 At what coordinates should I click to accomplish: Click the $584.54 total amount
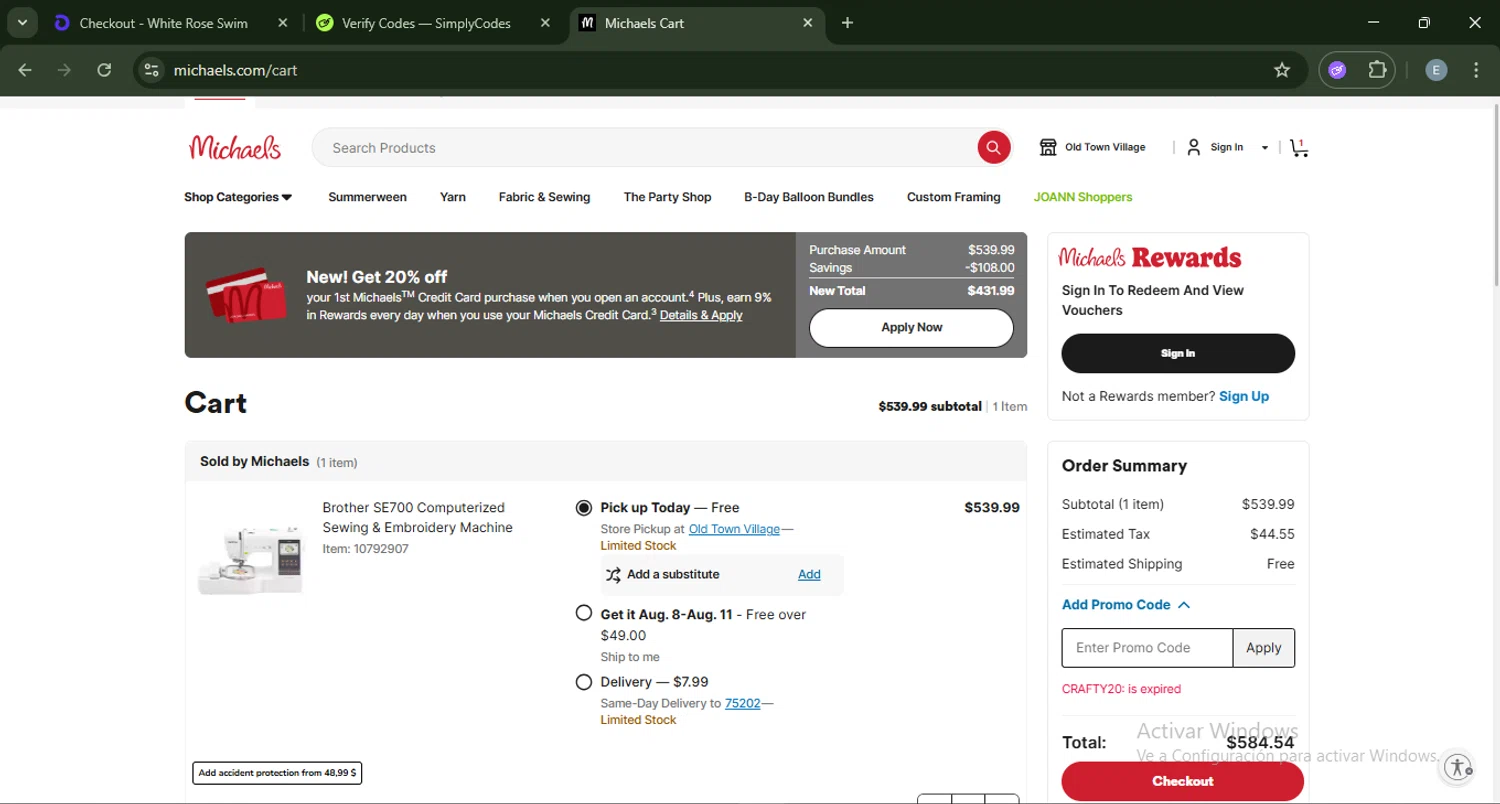(x=1260, y=742)
